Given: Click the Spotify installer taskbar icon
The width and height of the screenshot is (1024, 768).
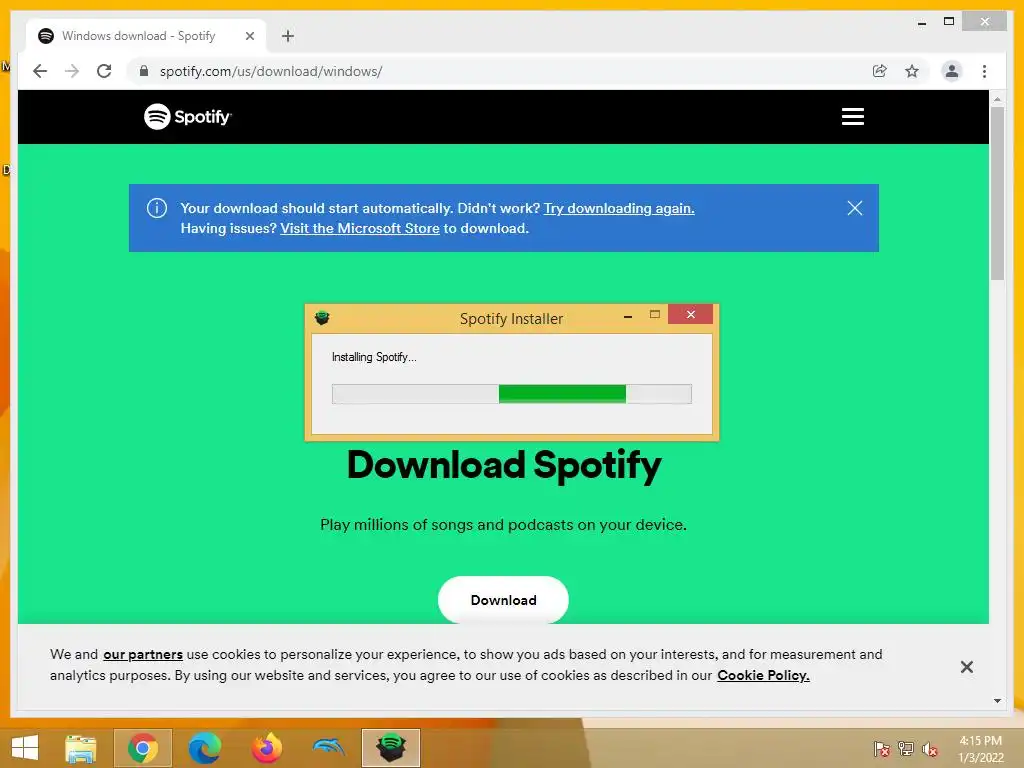Looking at the screenshot, I should (391, 748).
